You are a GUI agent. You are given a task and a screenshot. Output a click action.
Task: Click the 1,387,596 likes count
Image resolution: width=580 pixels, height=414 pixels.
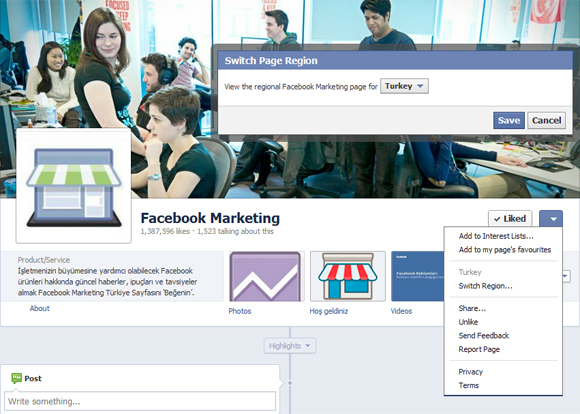point(165,232)
